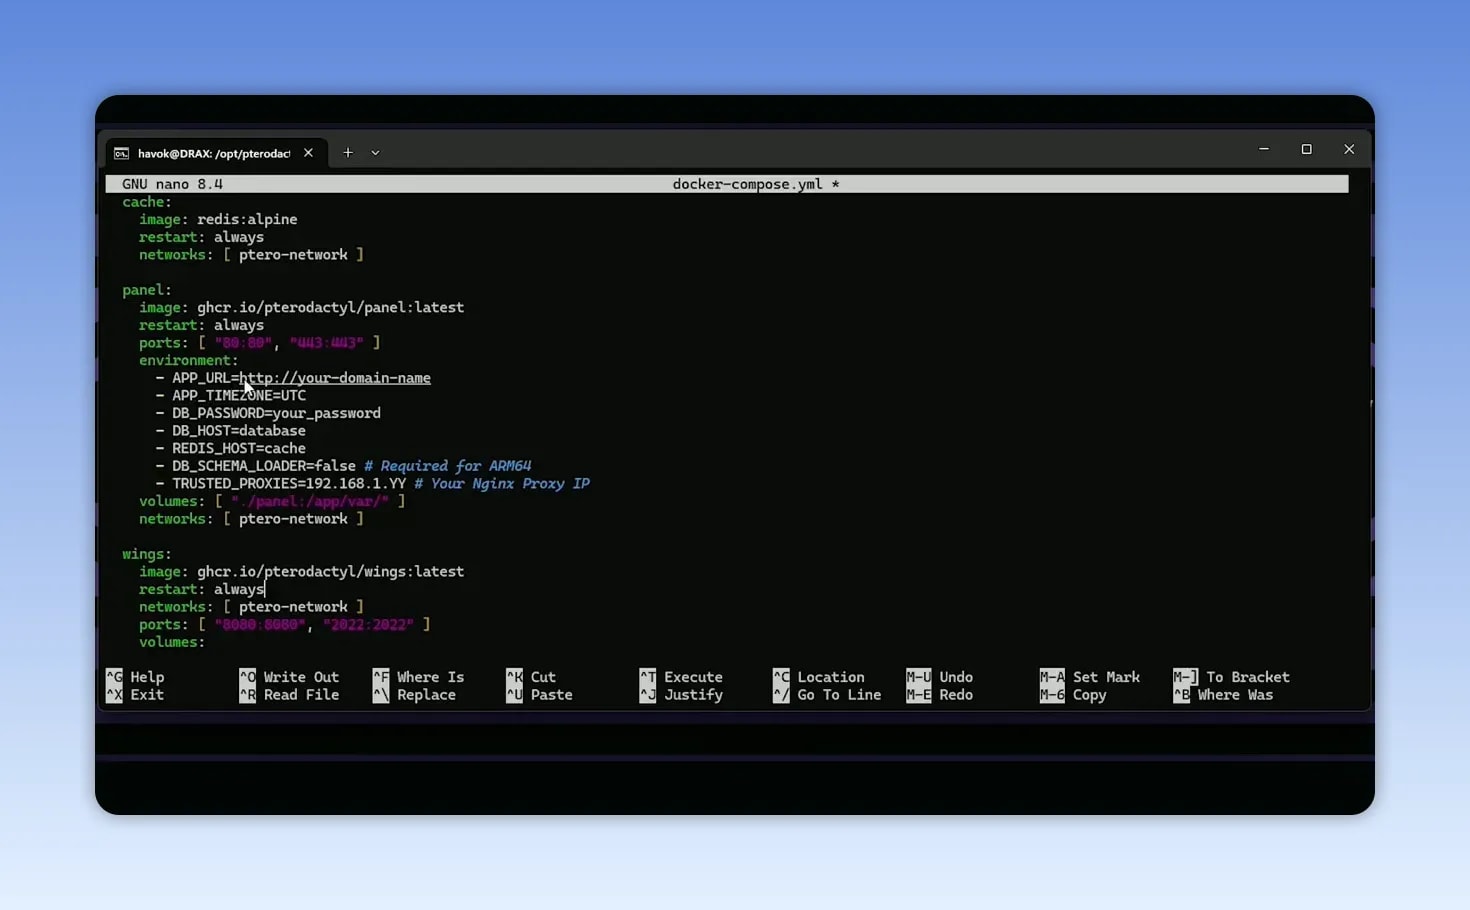Click the "./panel:/app/var/" volume string
This screenshot has width=1470, height=910.
310,501
